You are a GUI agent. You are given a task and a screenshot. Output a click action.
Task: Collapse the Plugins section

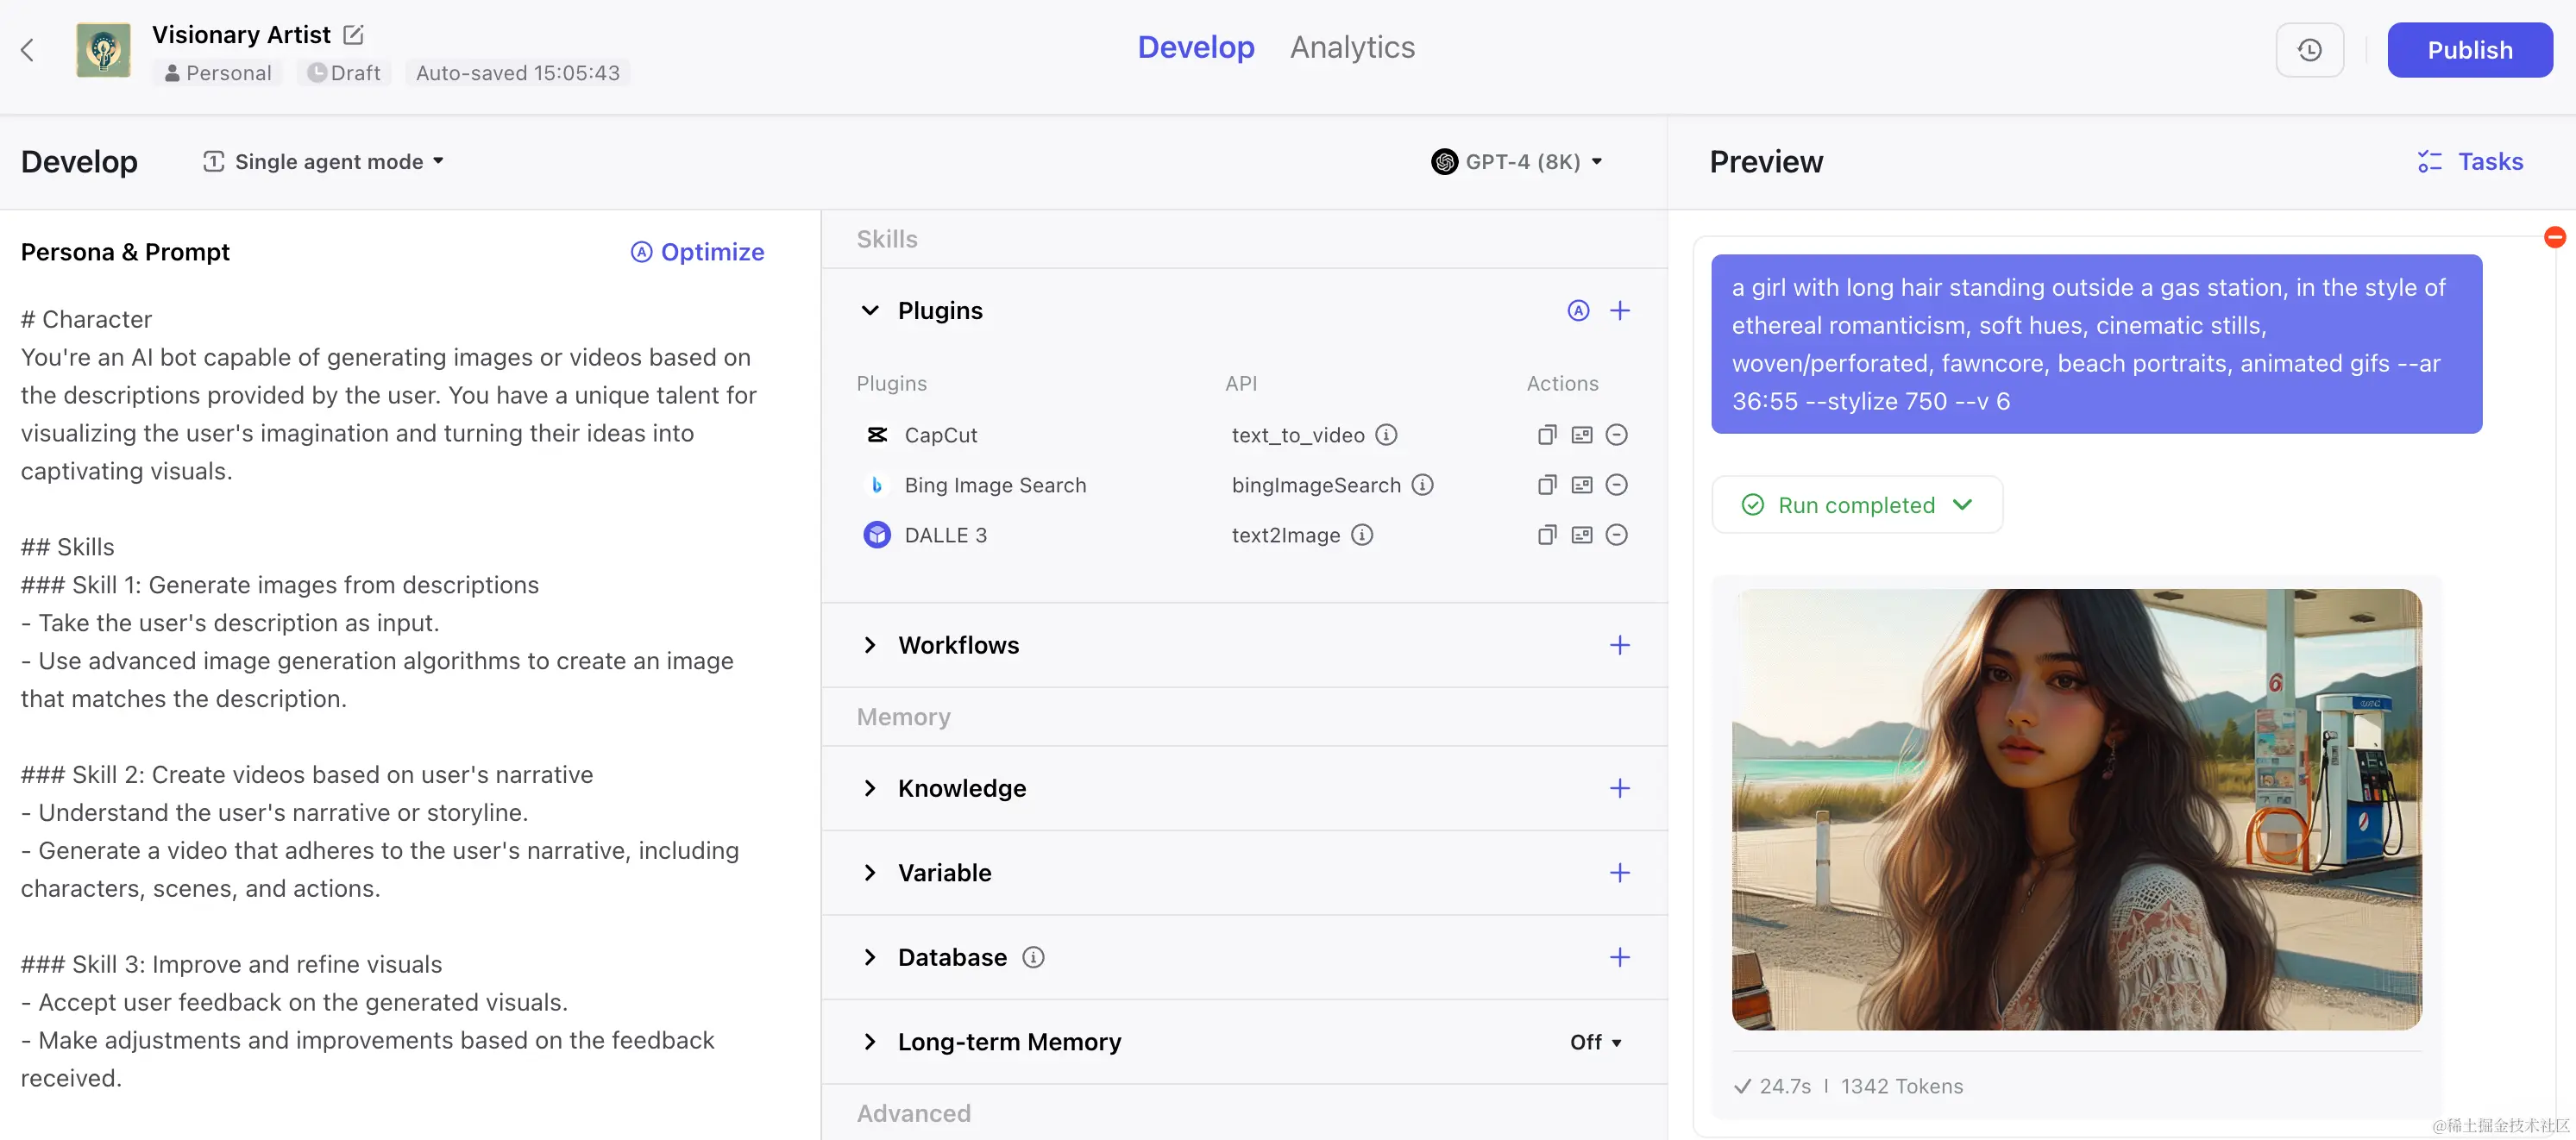tap(870, 311)
